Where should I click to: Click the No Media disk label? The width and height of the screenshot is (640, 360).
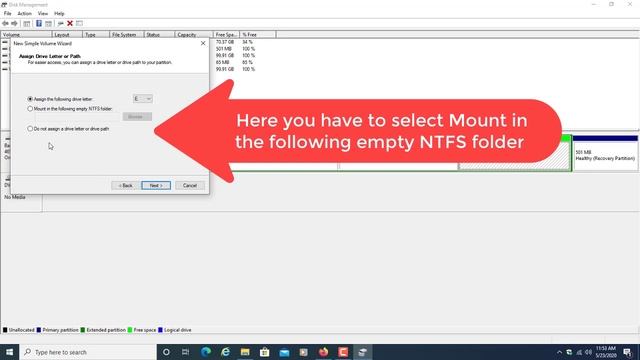(x=15, y=197)
